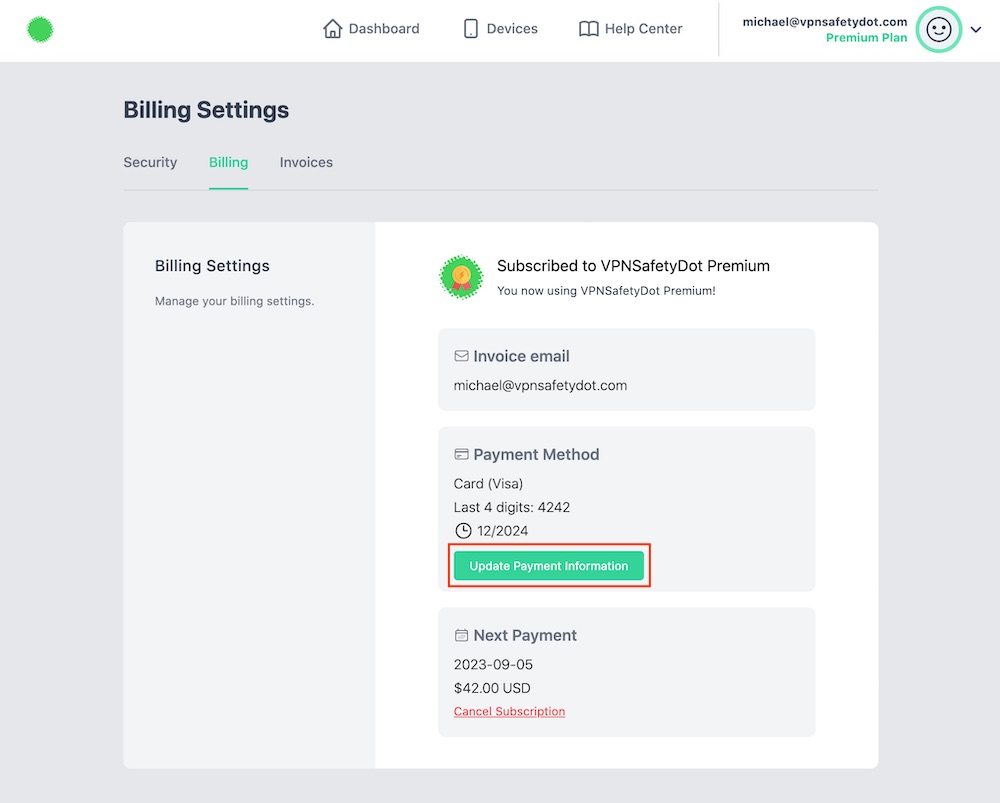Click the Card (Visa) text
Viewport: 1000px width, 803px height.
tap(489, 483)
